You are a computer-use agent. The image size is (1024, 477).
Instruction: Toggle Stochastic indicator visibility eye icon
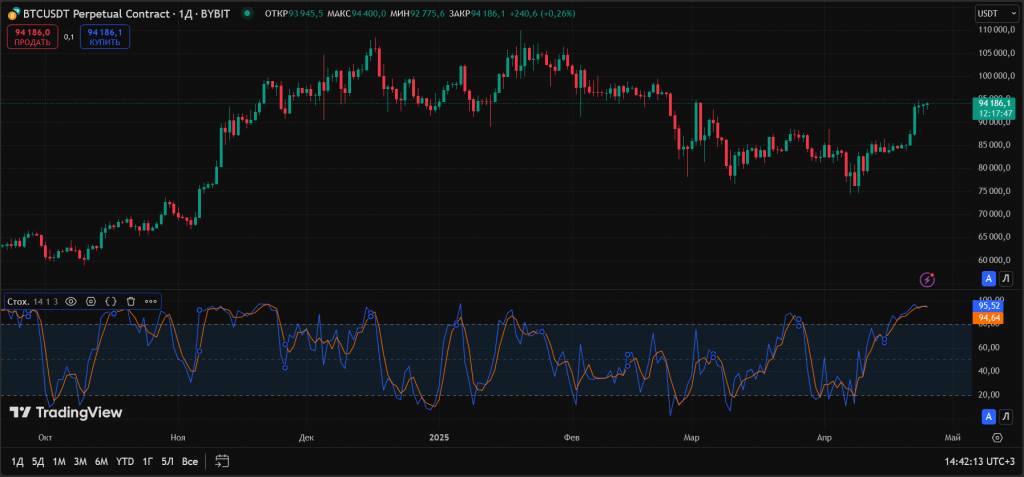tap(71, 301)
